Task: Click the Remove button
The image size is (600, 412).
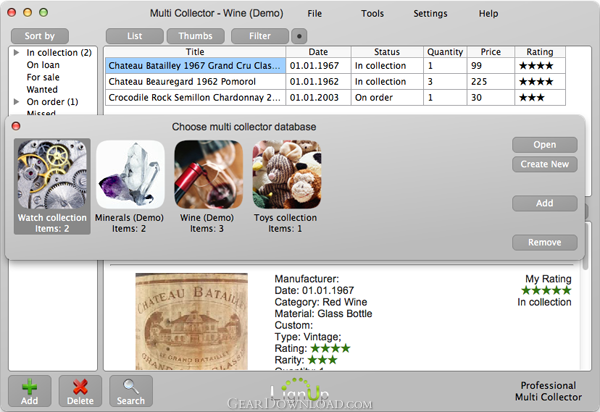Action: point(545,243)
